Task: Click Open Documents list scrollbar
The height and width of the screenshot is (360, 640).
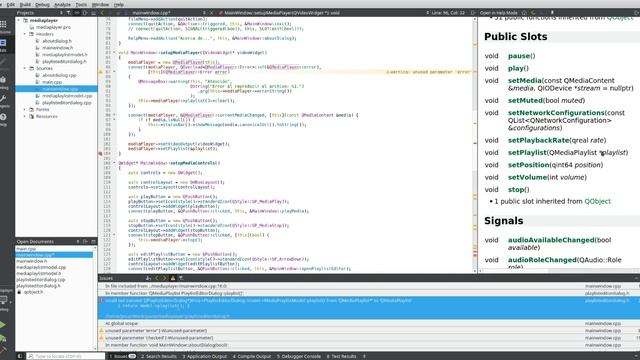Action: [95, 298]
